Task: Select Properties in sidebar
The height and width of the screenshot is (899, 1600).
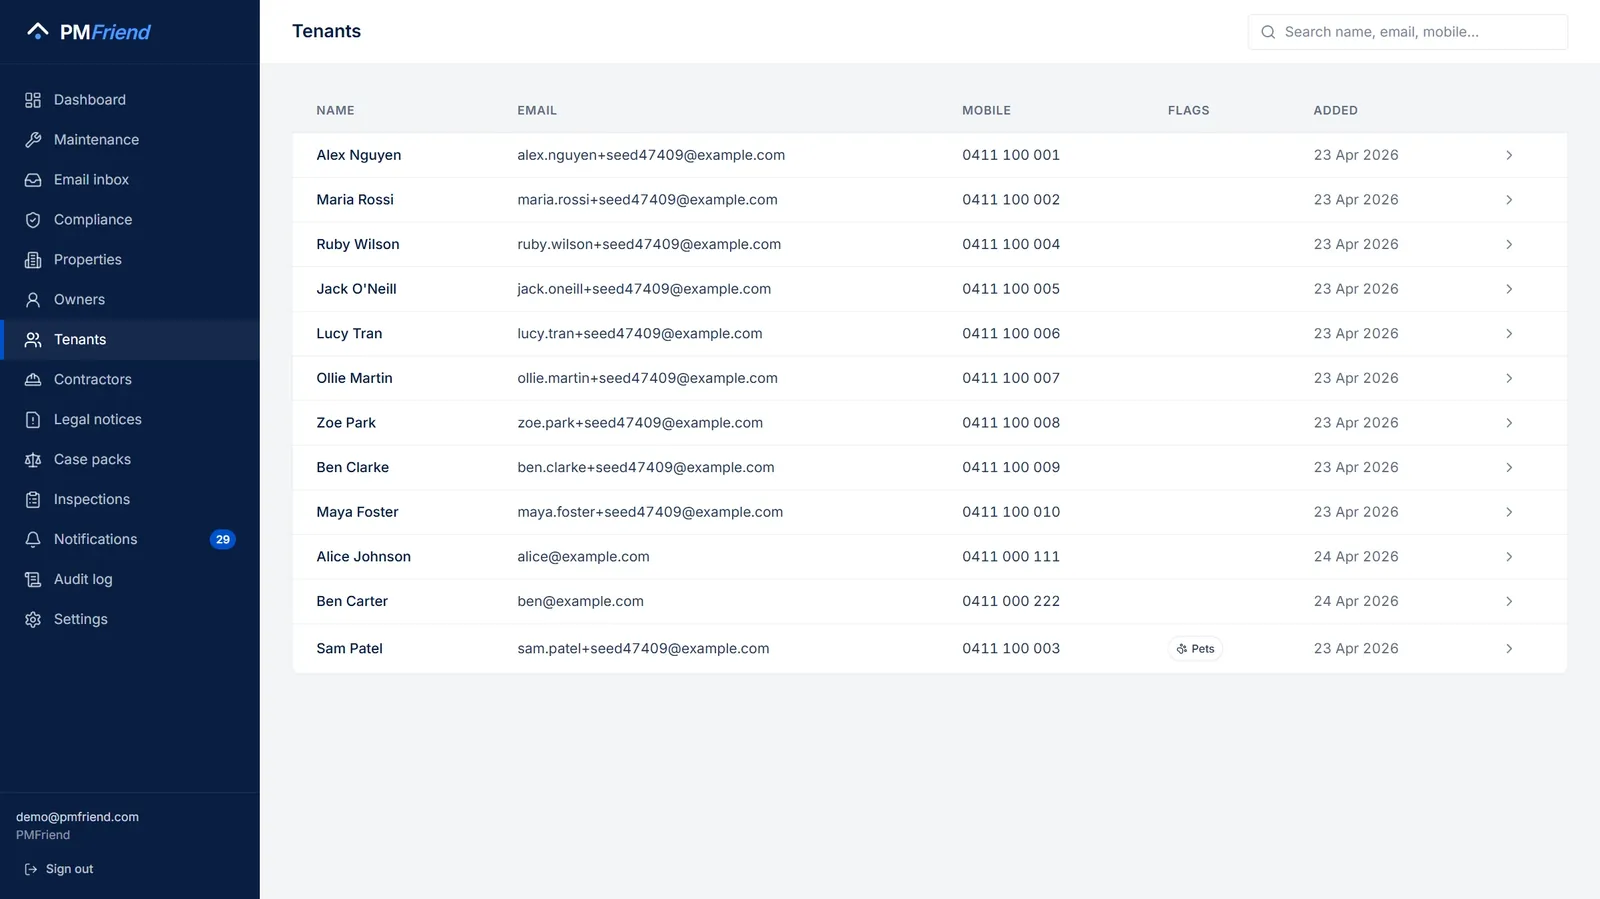Action: [130, 260]
